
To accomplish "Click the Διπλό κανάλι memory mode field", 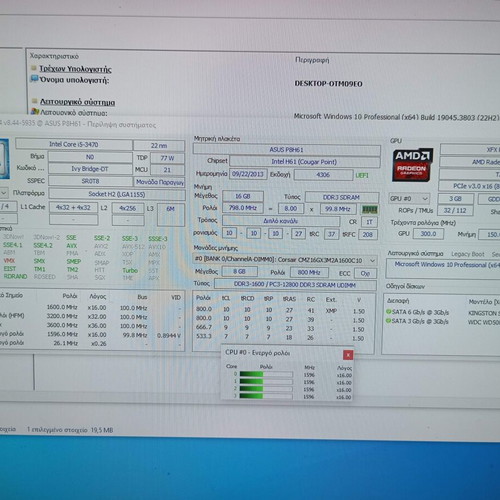I will pyautogui.click(x=281, y=221).
